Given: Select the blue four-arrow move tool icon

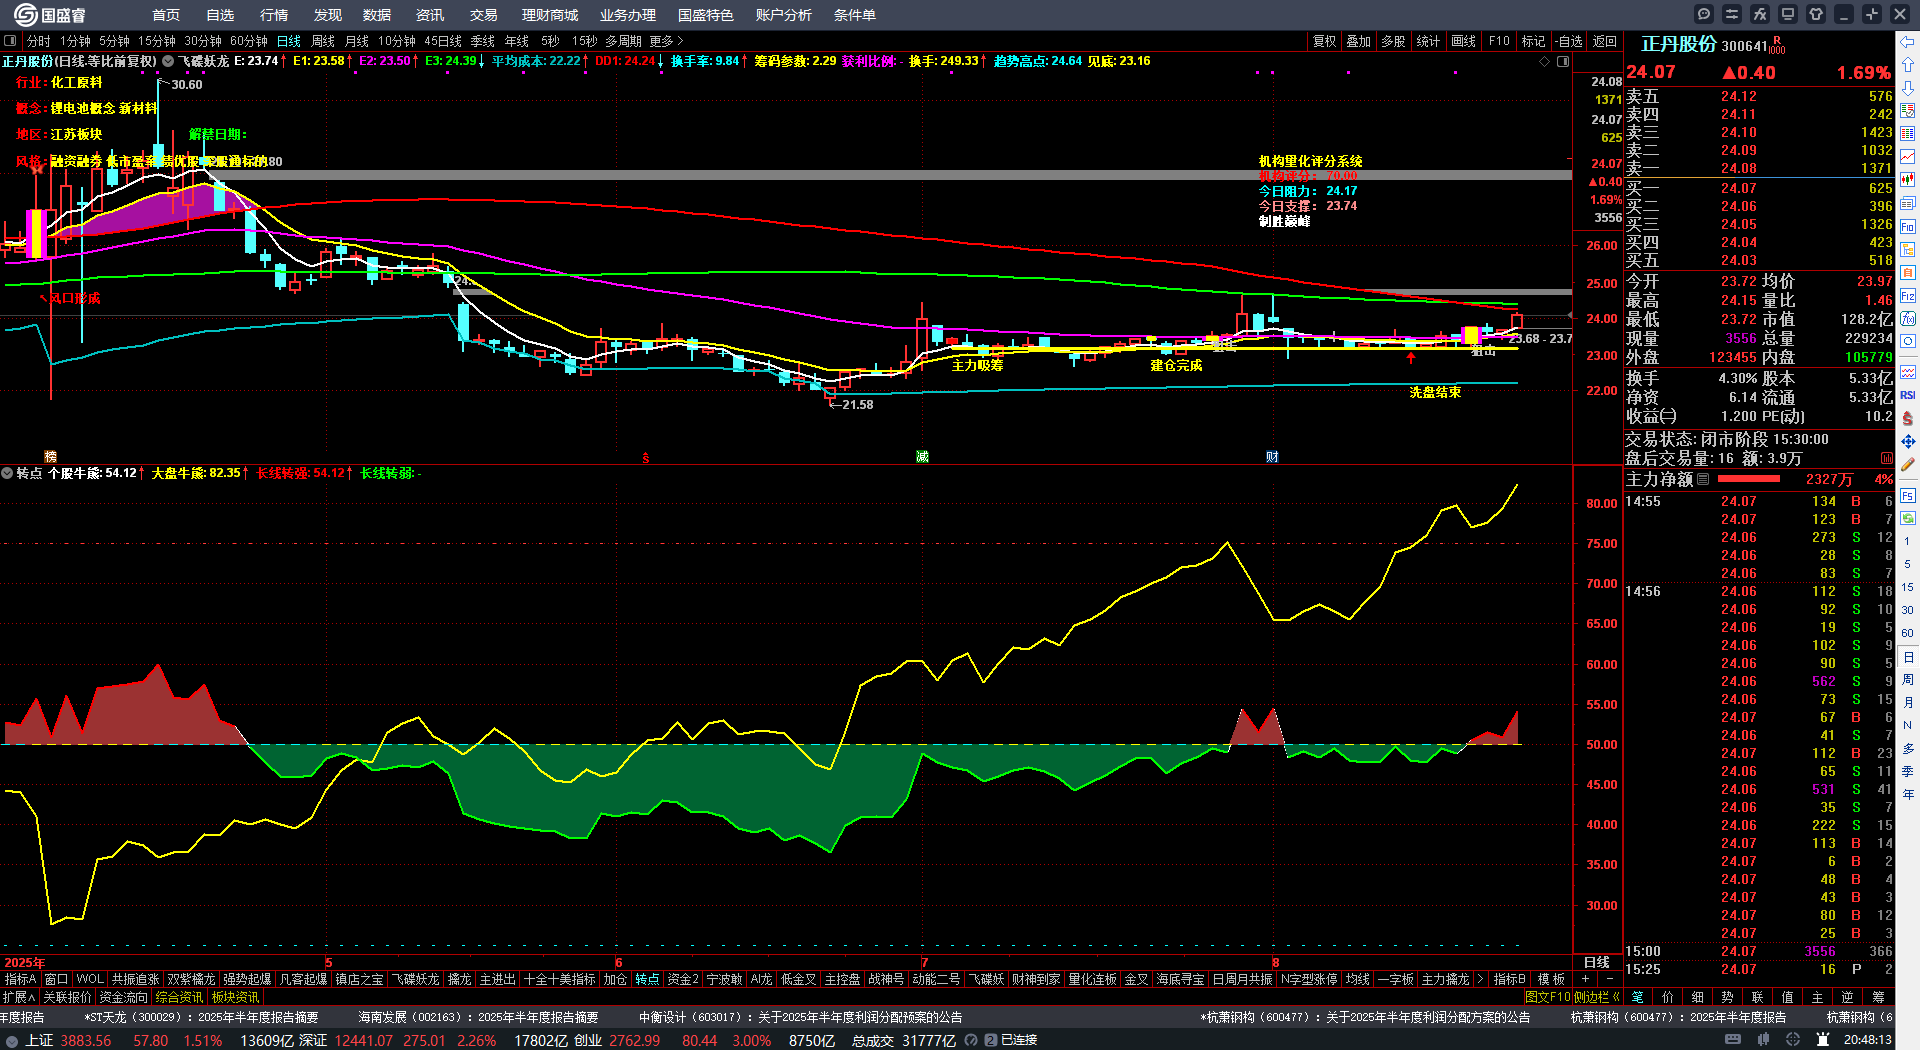Looking at the screenshot, I should coord(1908,441).
